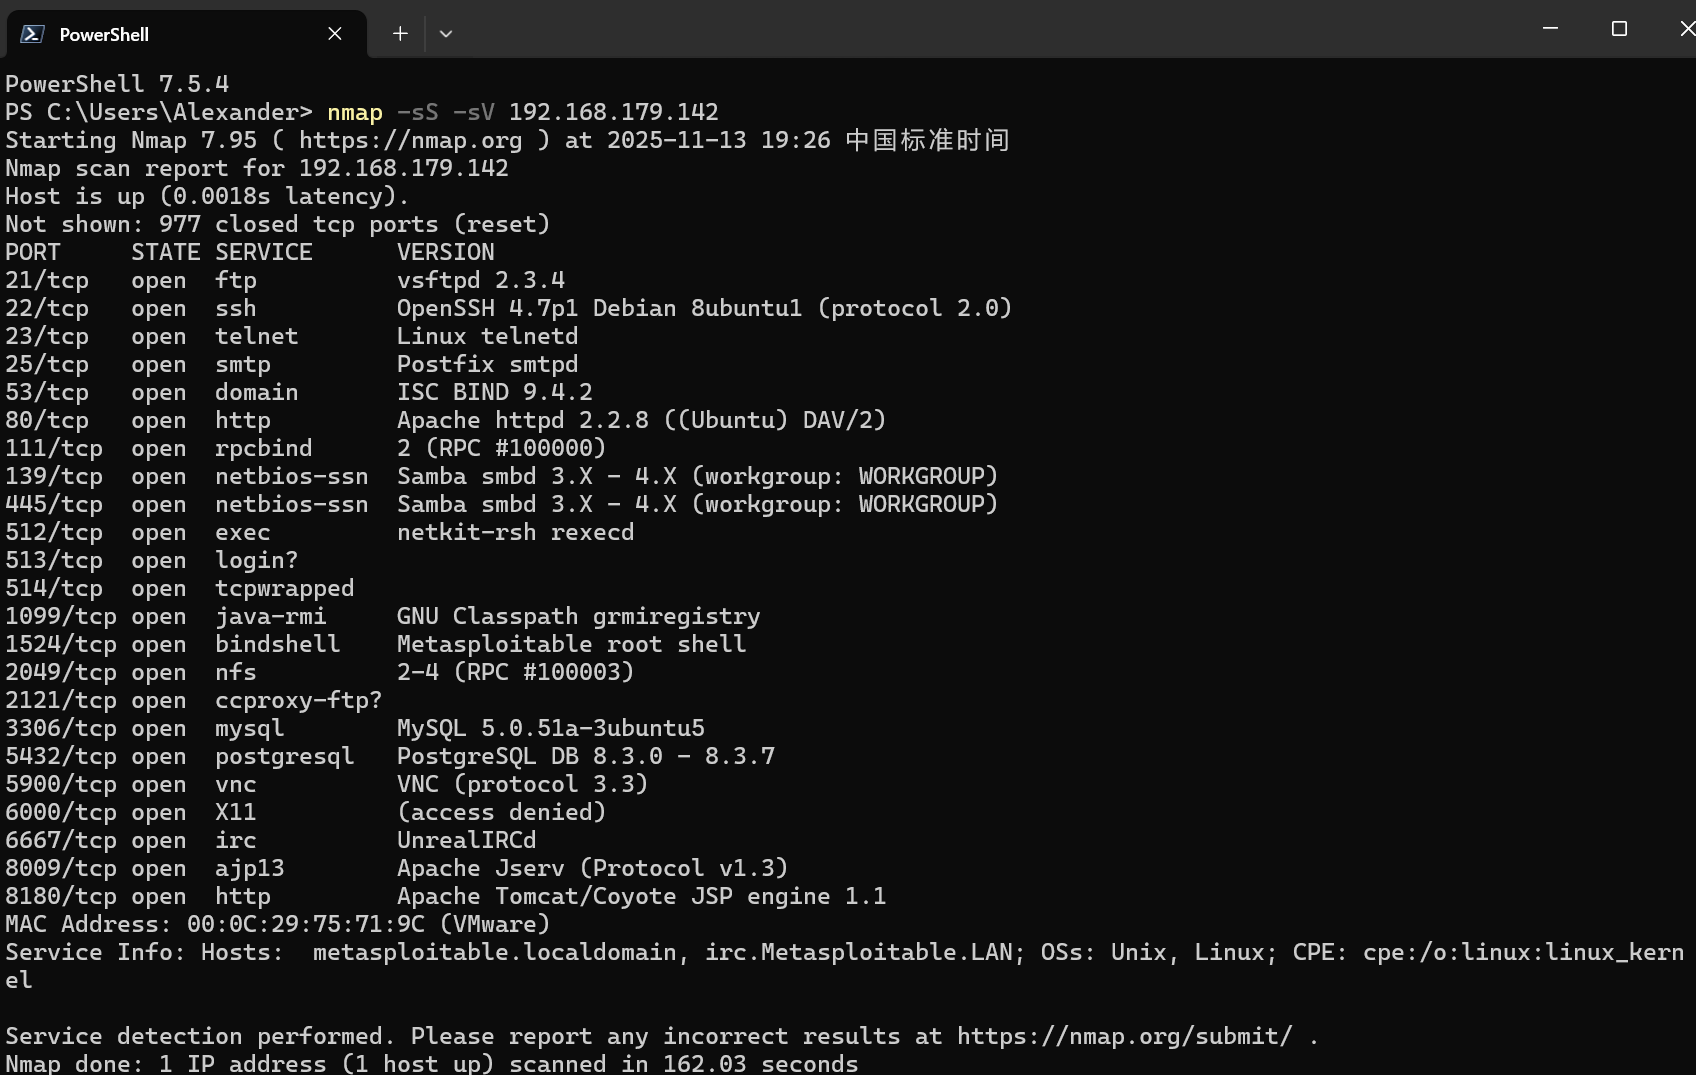Image resolution: width=1696 pixels, height=1075 pixels.
Task: Click the 'OpenSSH 4.7p1 Debian 8ubuntu1' version text
Action: [x=599, y=308]
